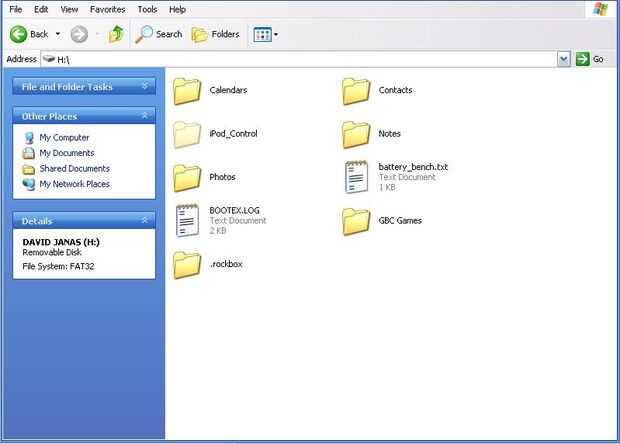Open the View menu
This screenshot has height=444, width=620.
pyautogui.click(x=69, y=9)
